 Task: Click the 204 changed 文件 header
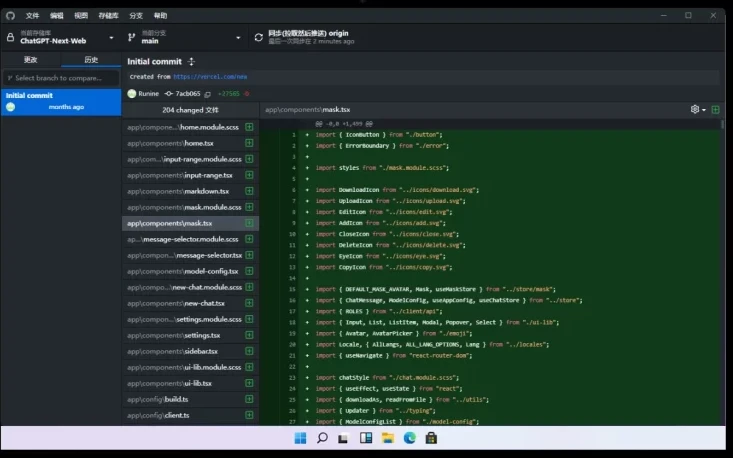[190, 110]
